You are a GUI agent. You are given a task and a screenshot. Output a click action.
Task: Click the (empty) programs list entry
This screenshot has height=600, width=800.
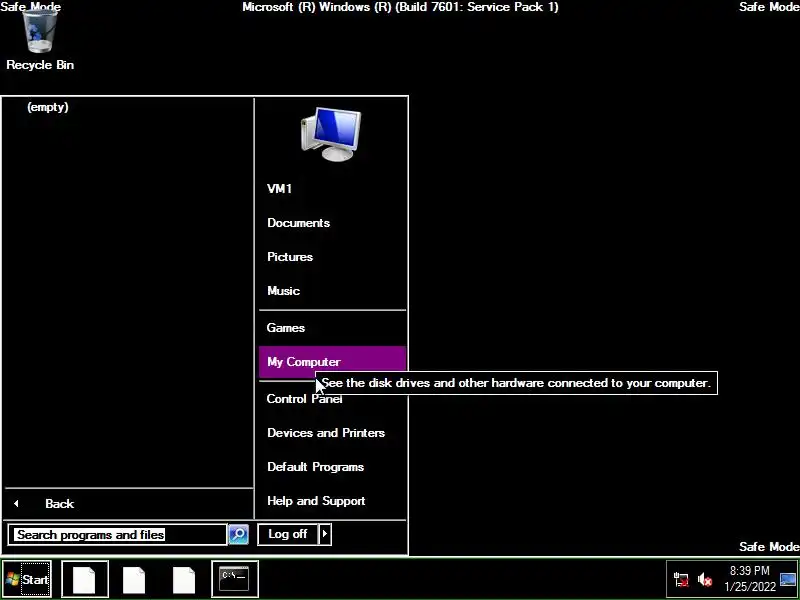[47, 107]
